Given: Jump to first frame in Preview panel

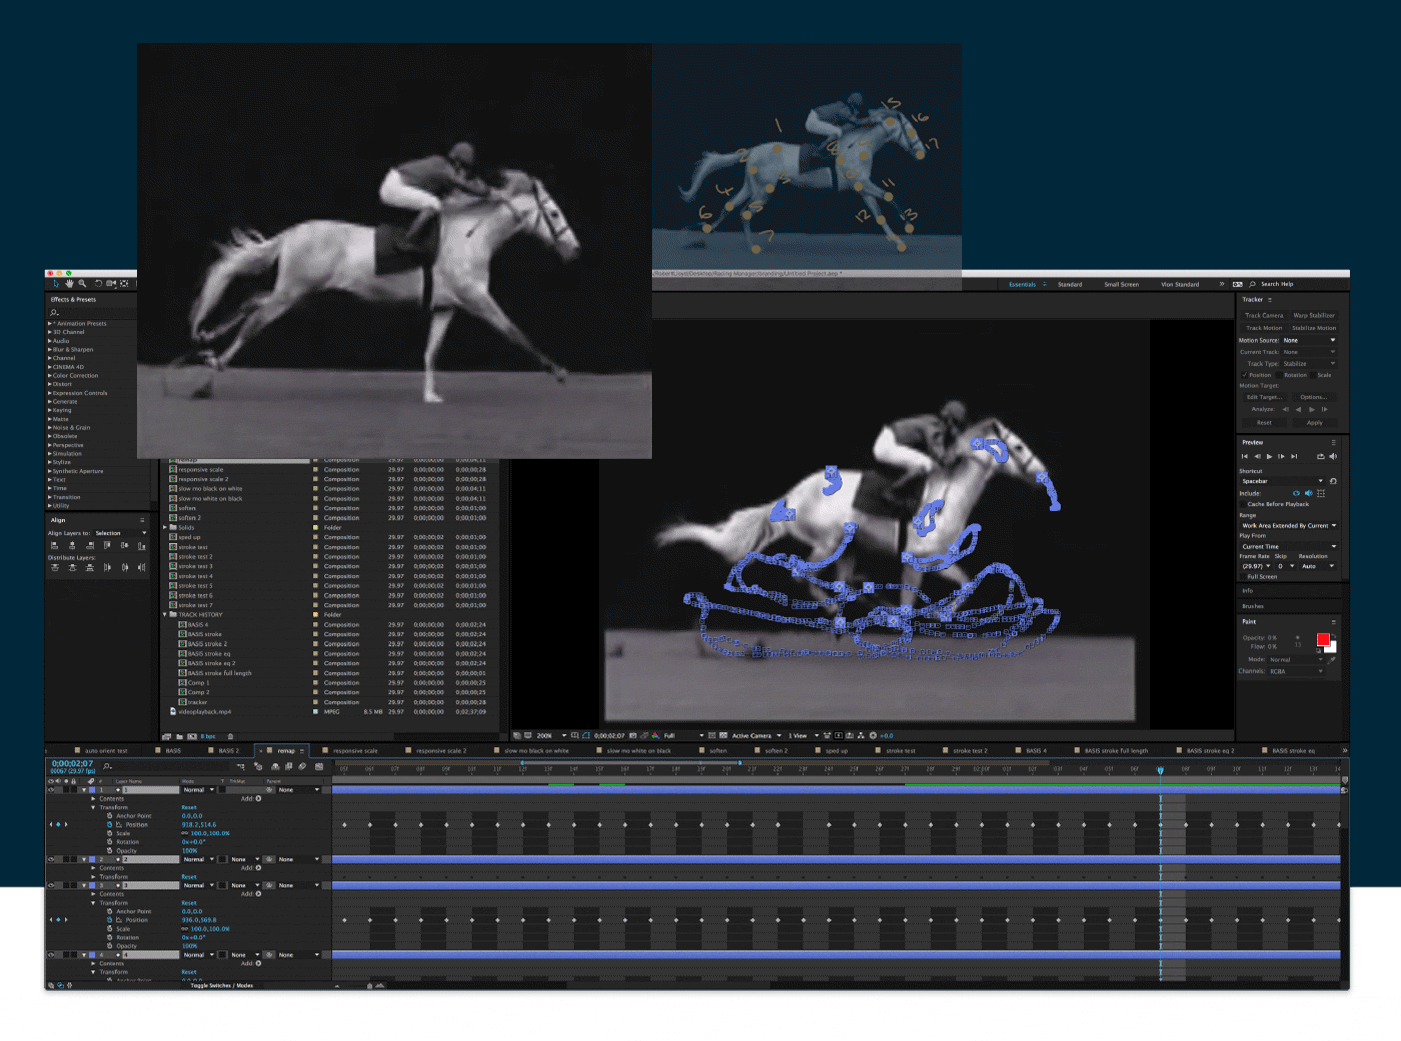Looking at the screenshot, I should coord(1245,457).
